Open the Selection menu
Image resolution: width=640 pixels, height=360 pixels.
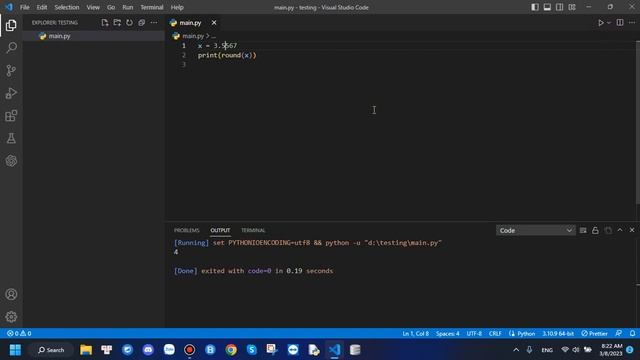pos(67,7)
